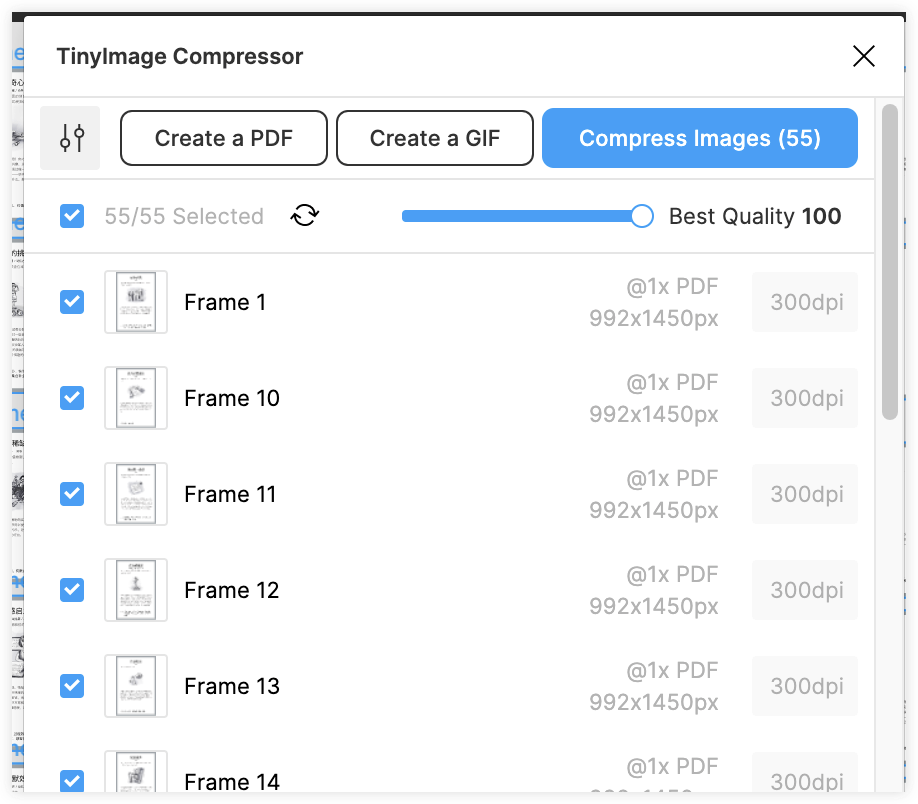The width and height of the screenshot is (918, 804).
Task: Open Frame 1 thumbnail preview
Action: [x=136, y=302]
